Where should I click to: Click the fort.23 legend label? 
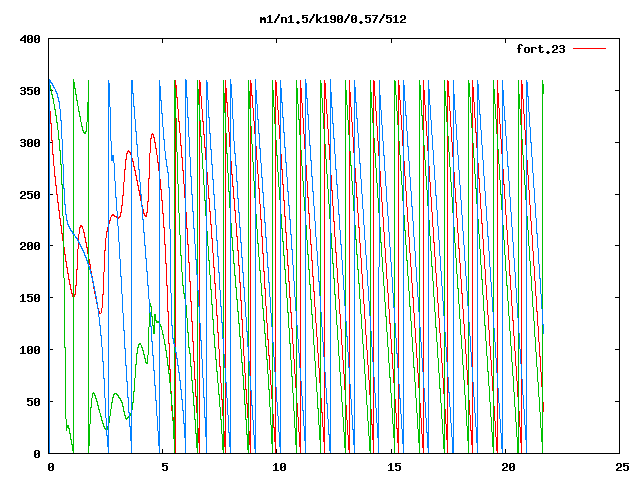click(540, 49)
